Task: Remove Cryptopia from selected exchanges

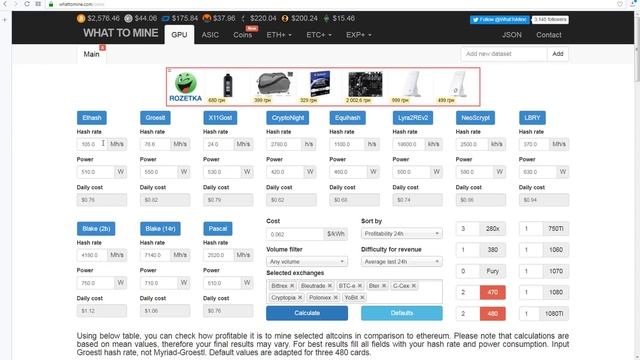Action: click(300, 297)
